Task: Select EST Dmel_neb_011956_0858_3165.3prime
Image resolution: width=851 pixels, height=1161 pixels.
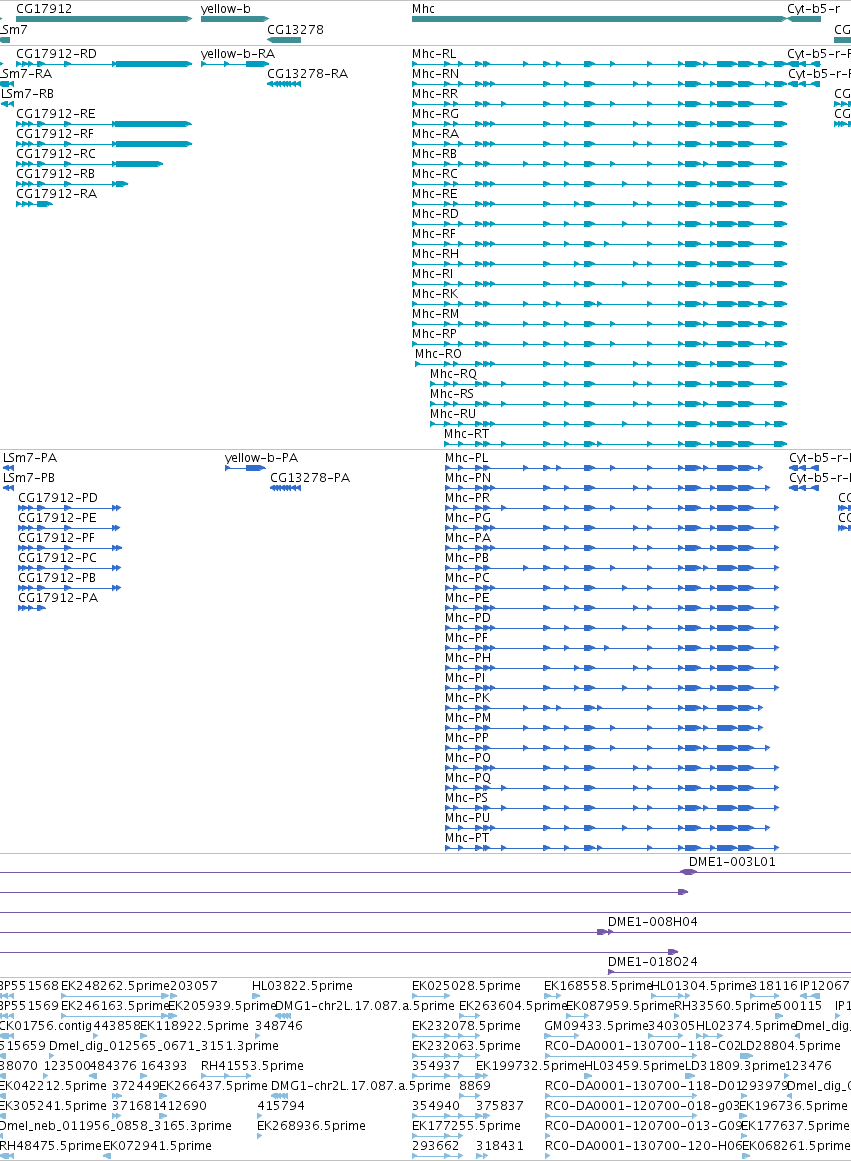Action: (x=115, y=1126)
